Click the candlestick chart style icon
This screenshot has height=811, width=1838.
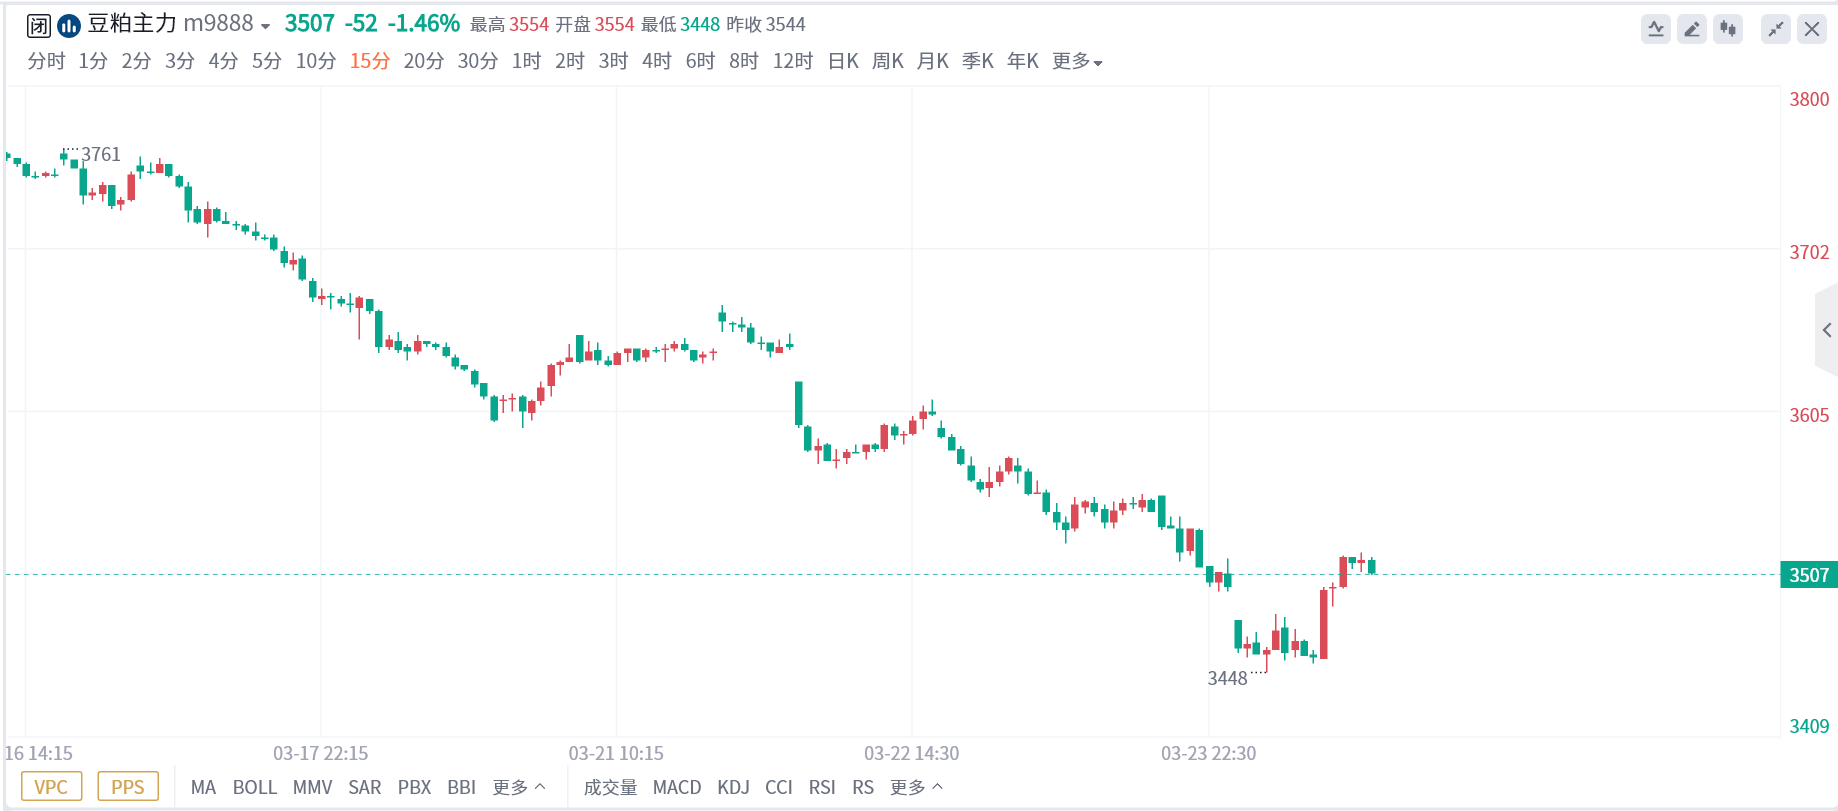[x=1728, y=29]
